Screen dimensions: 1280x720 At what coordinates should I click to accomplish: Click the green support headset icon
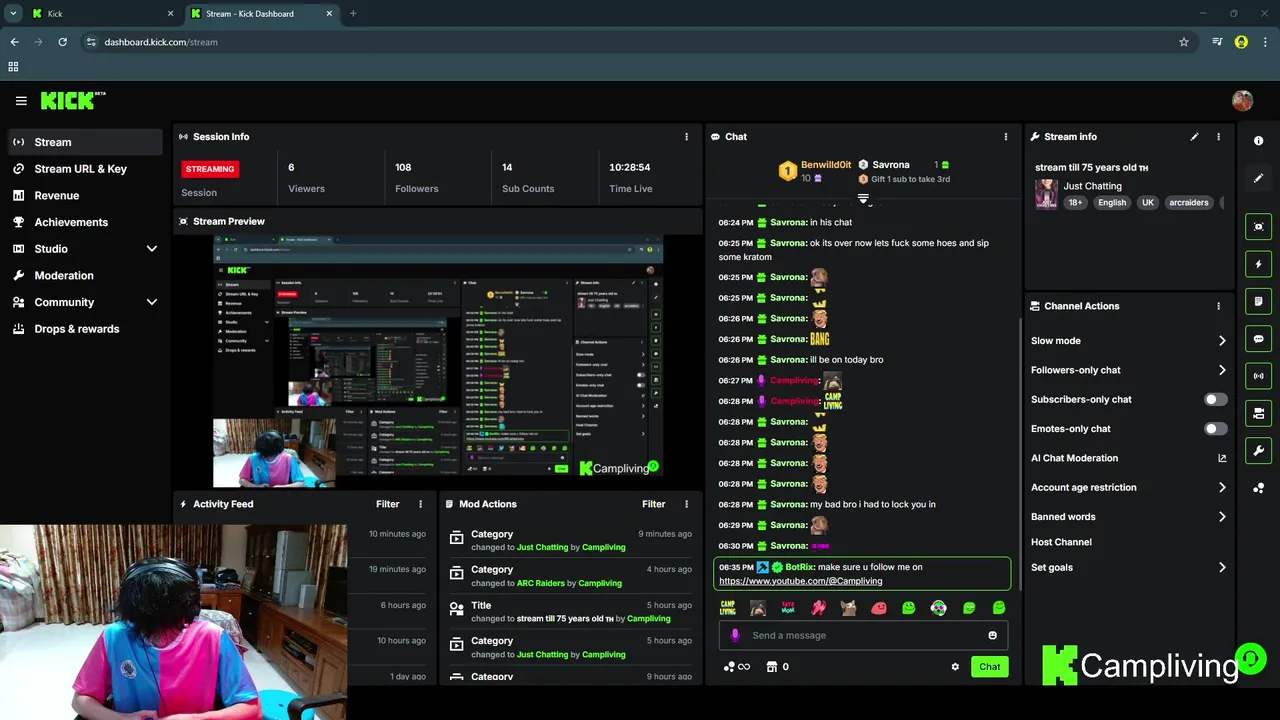pyautogui.click(x=1249, y=659)
